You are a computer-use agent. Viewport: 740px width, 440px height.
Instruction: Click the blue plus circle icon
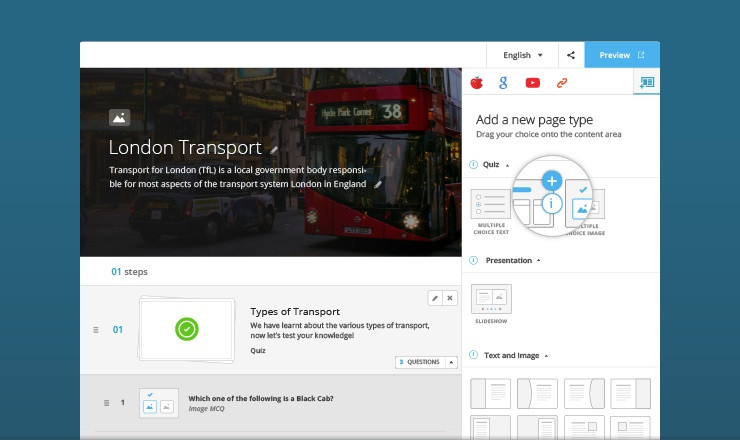coord(552,181)
